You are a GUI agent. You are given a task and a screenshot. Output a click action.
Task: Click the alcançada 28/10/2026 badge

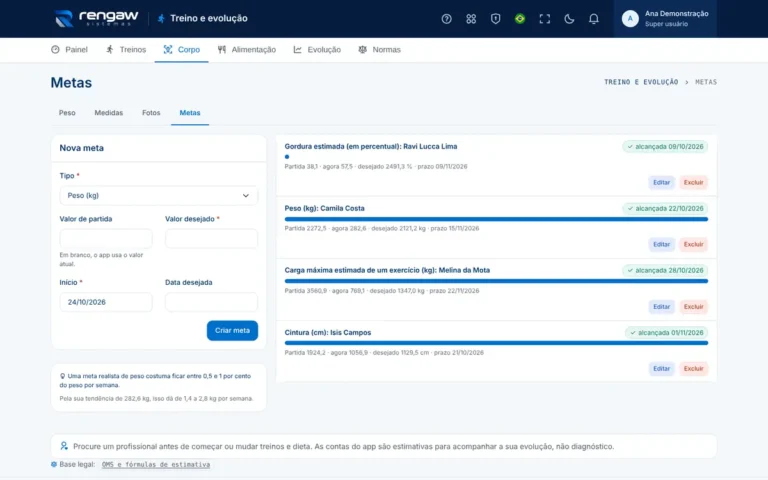point(665,270)
